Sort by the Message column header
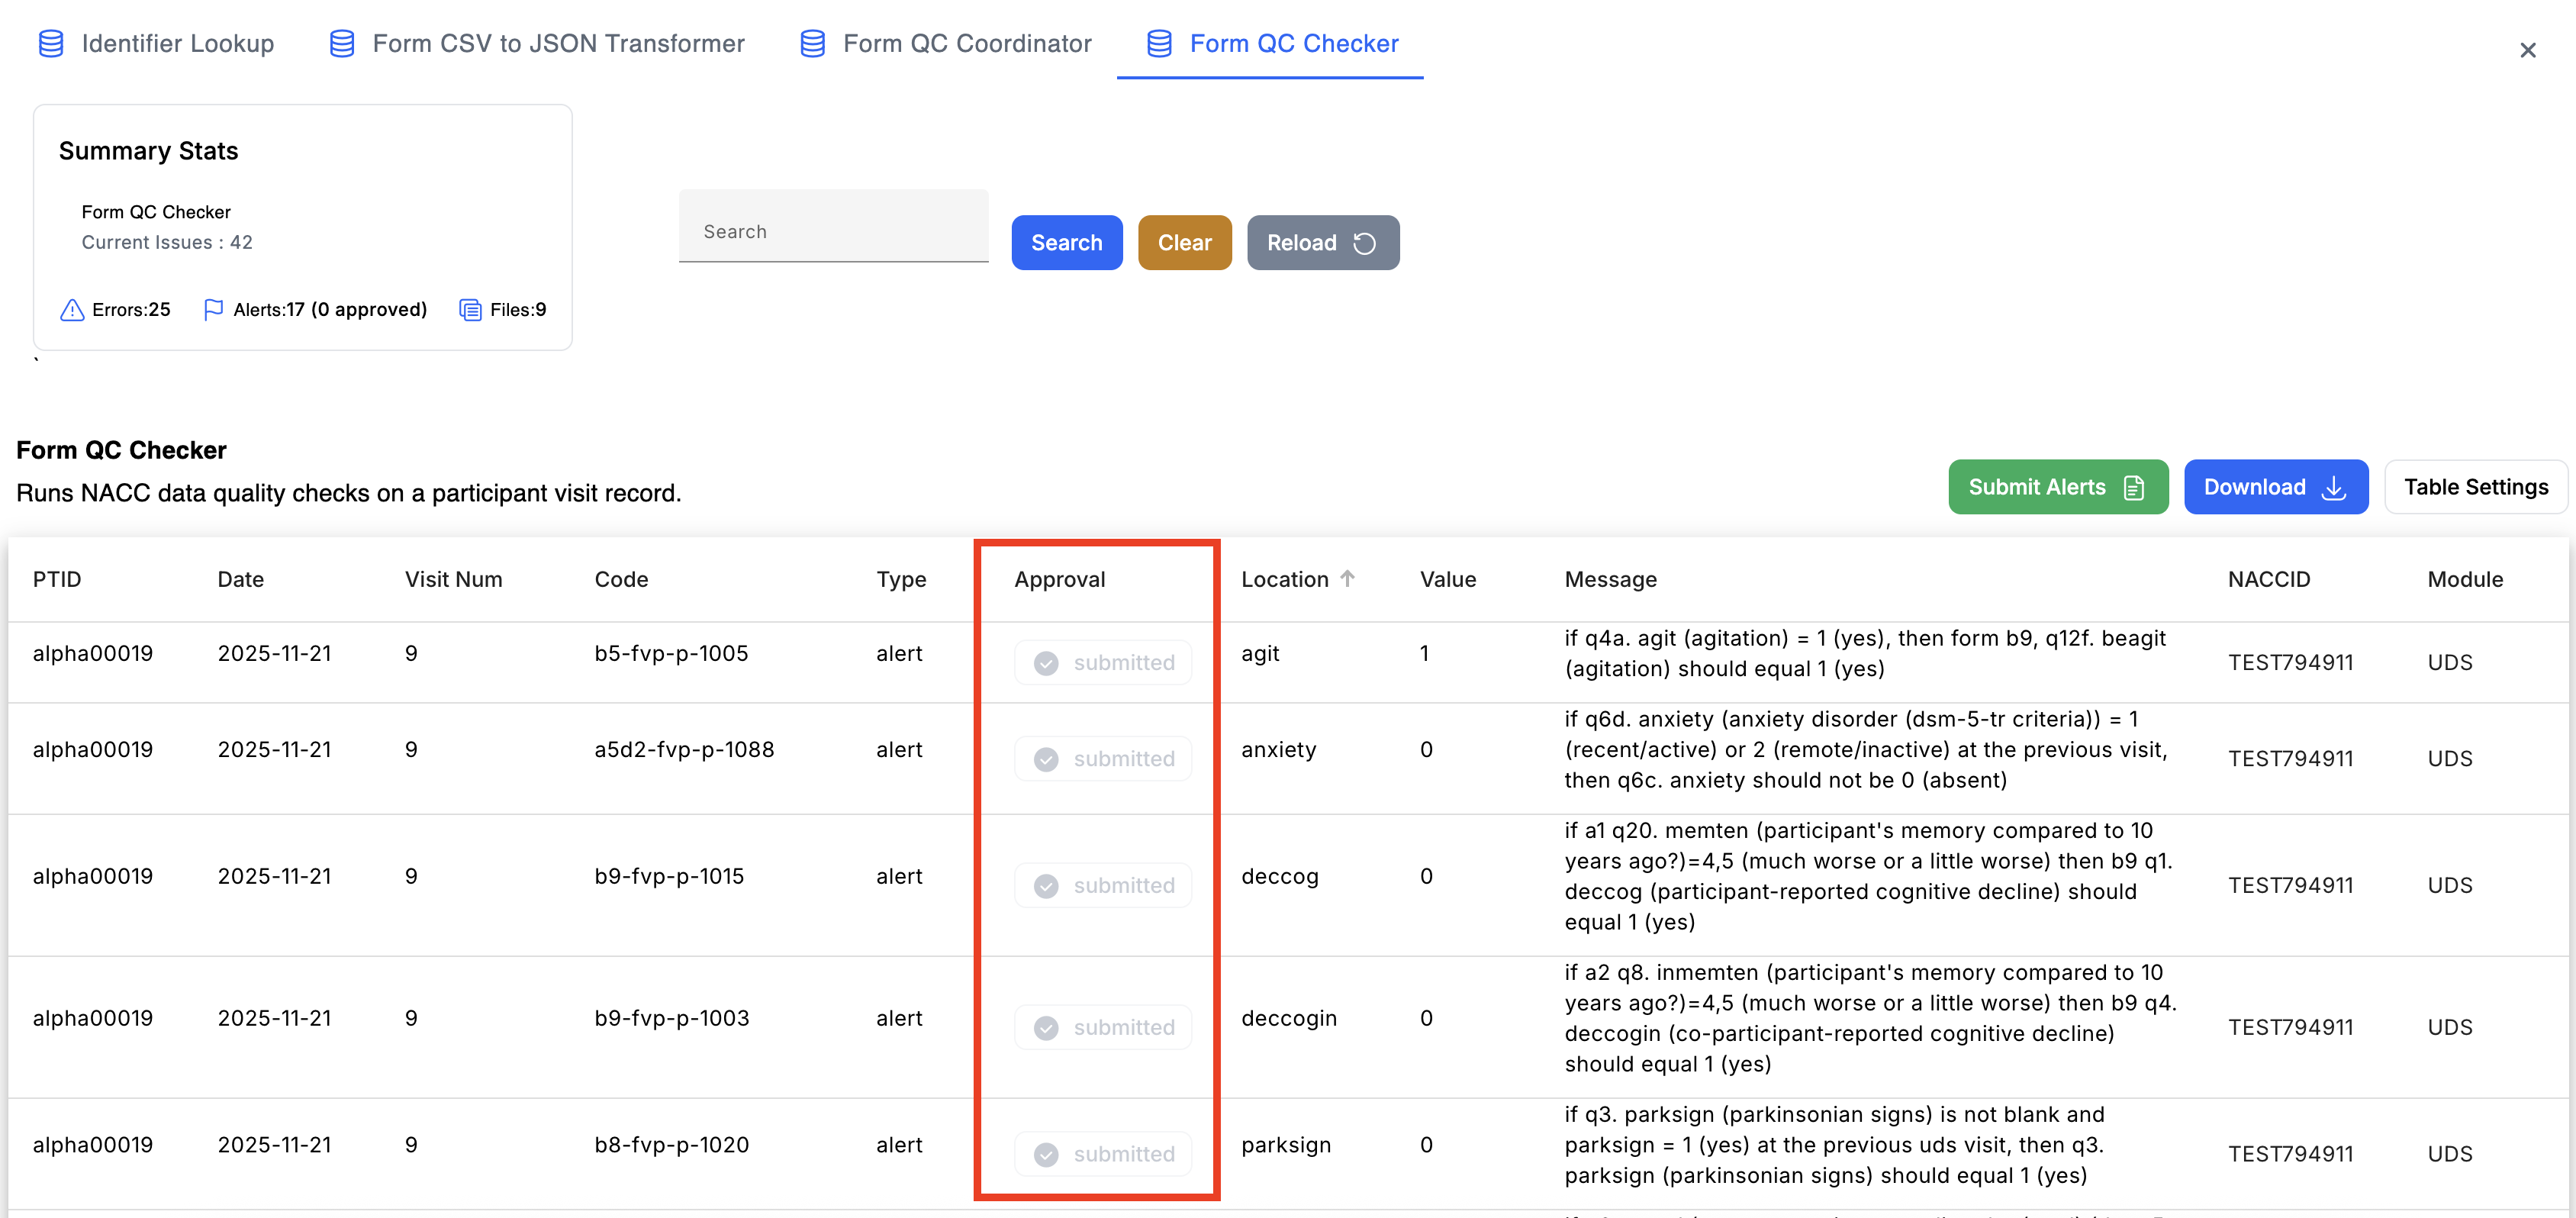 1610,579
